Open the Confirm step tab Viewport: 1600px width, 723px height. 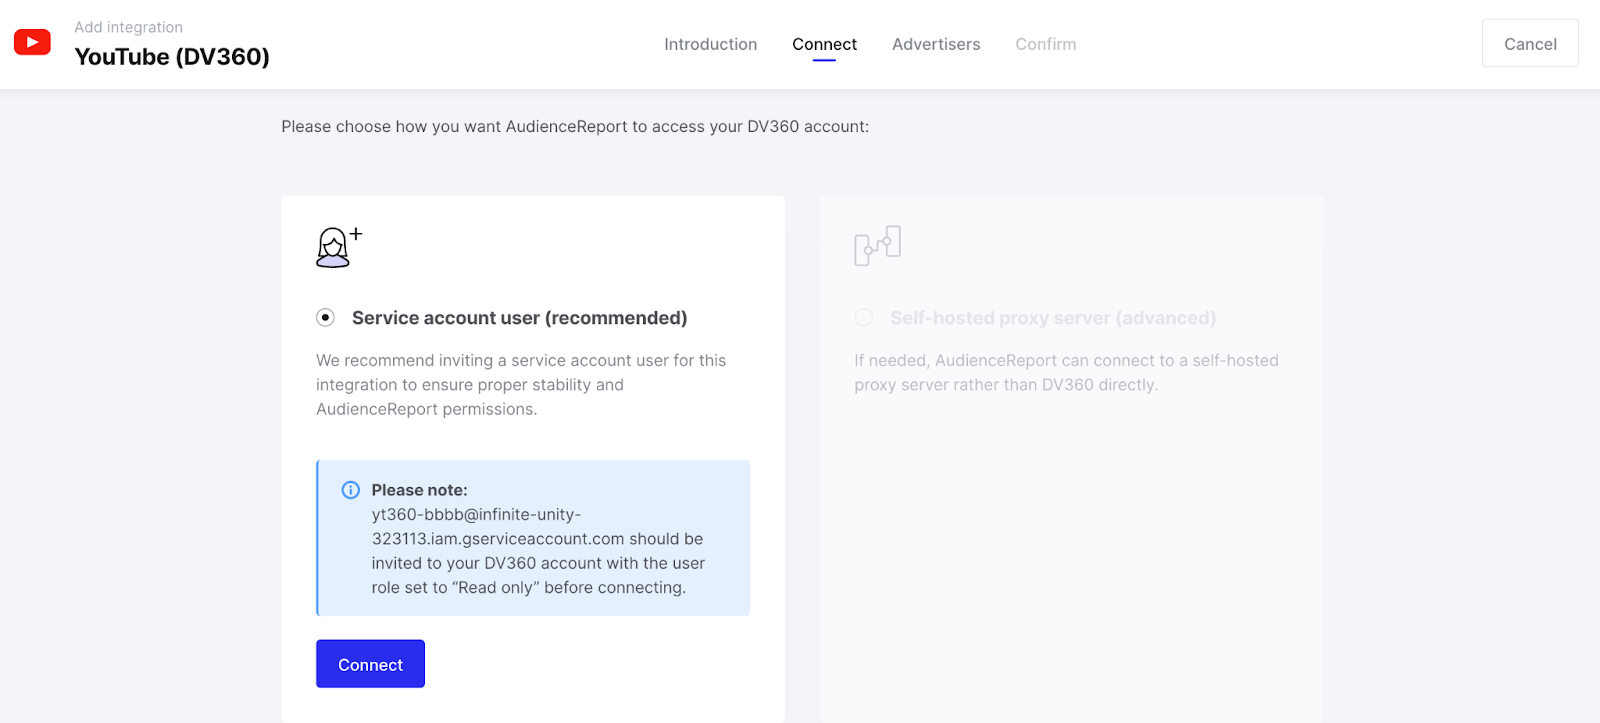click(1046, 44)
